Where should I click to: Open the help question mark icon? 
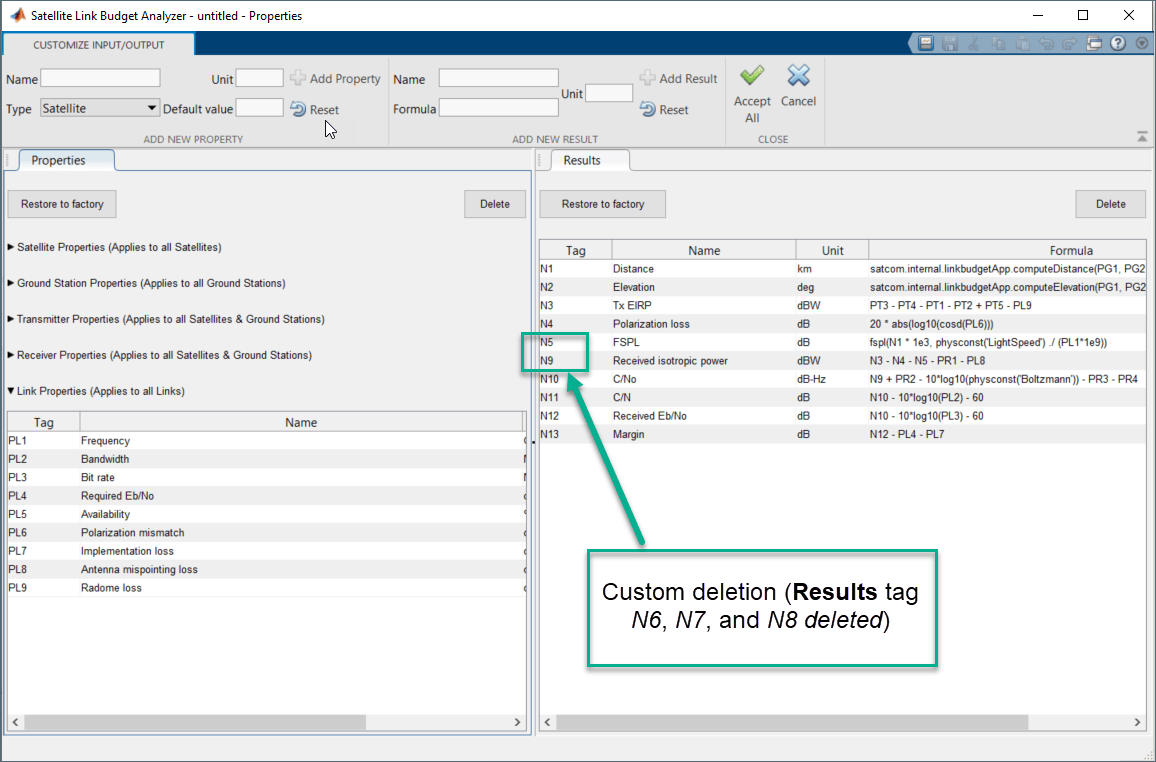point(1118,43)
